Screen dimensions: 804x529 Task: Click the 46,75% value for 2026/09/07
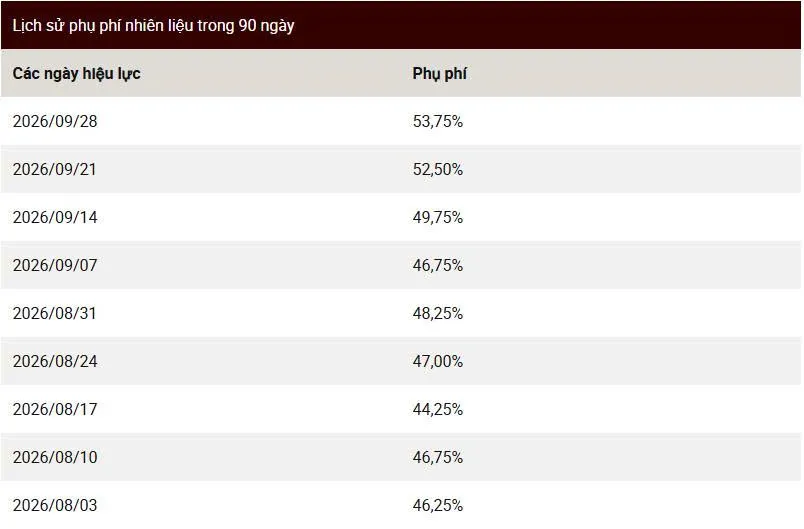click(x=438, y=266)
